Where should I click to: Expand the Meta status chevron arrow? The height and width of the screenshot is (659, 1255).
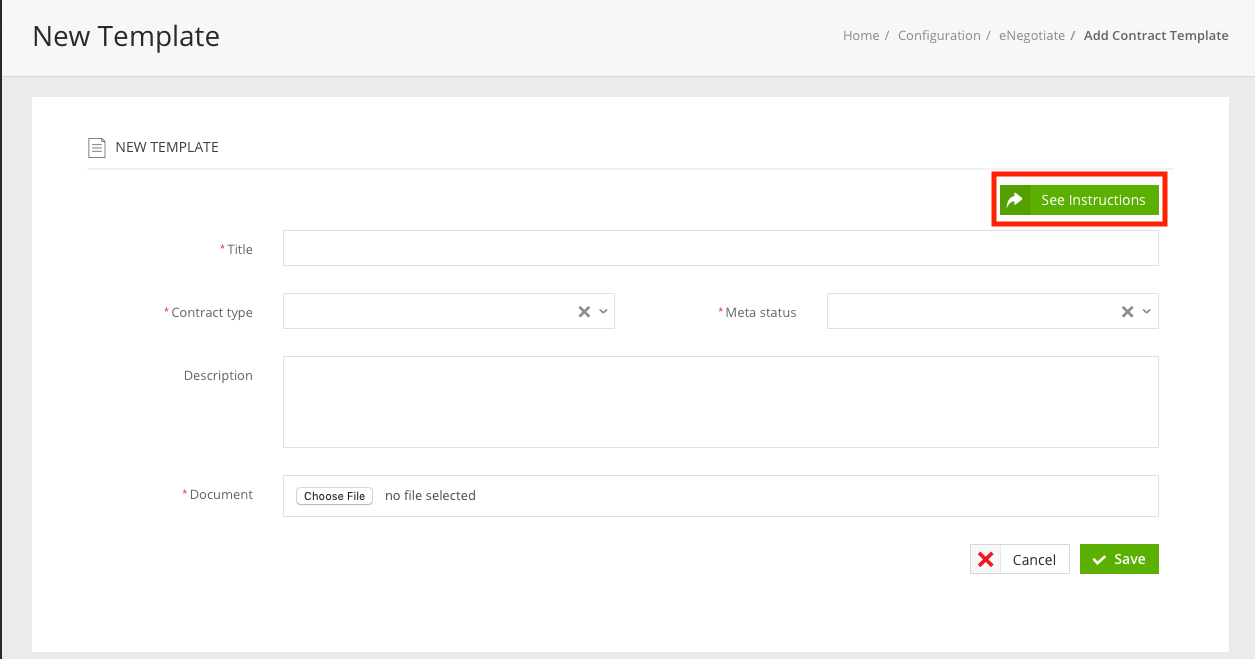(x=1147, y=312)
